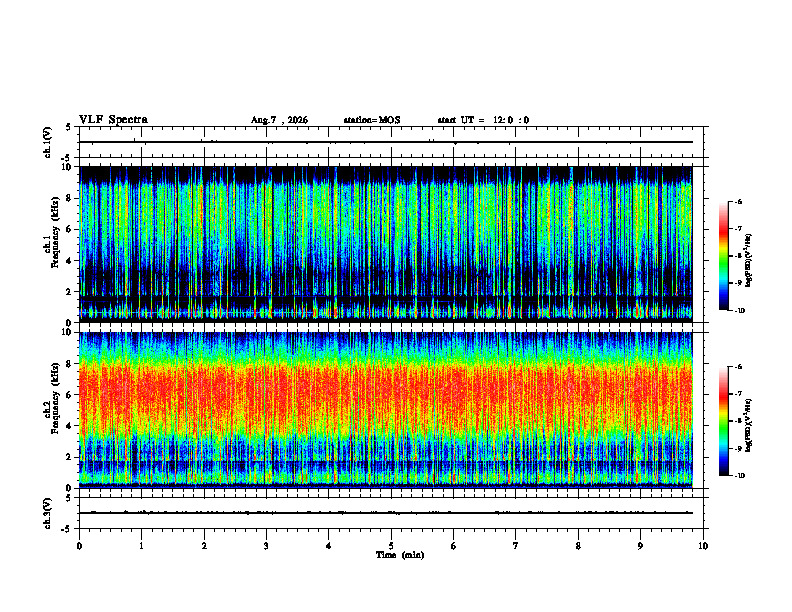Click the "station=MOS" header label
The height and width of the screenshot is (612, 792).
point(372,120)
